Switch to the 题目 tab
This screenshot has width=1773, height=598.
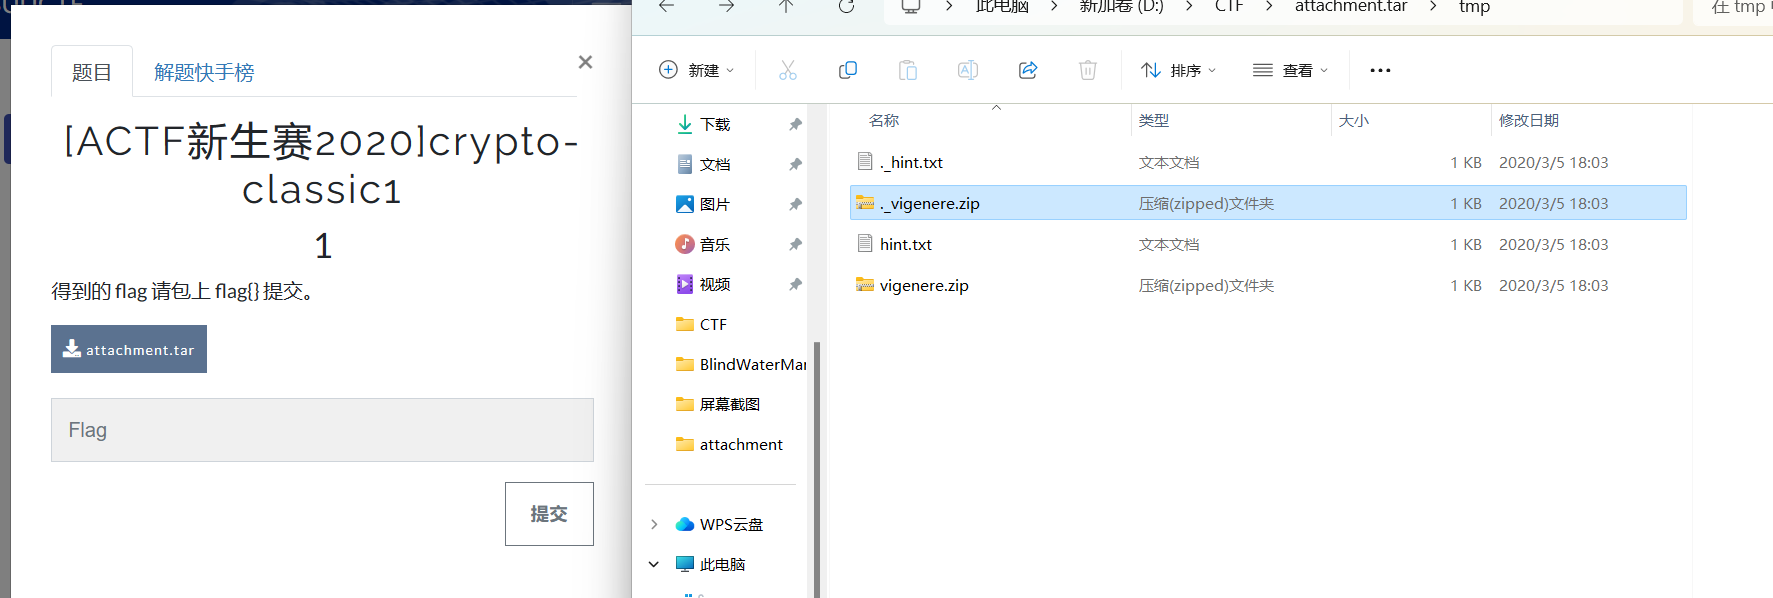(x=91, y=72)
